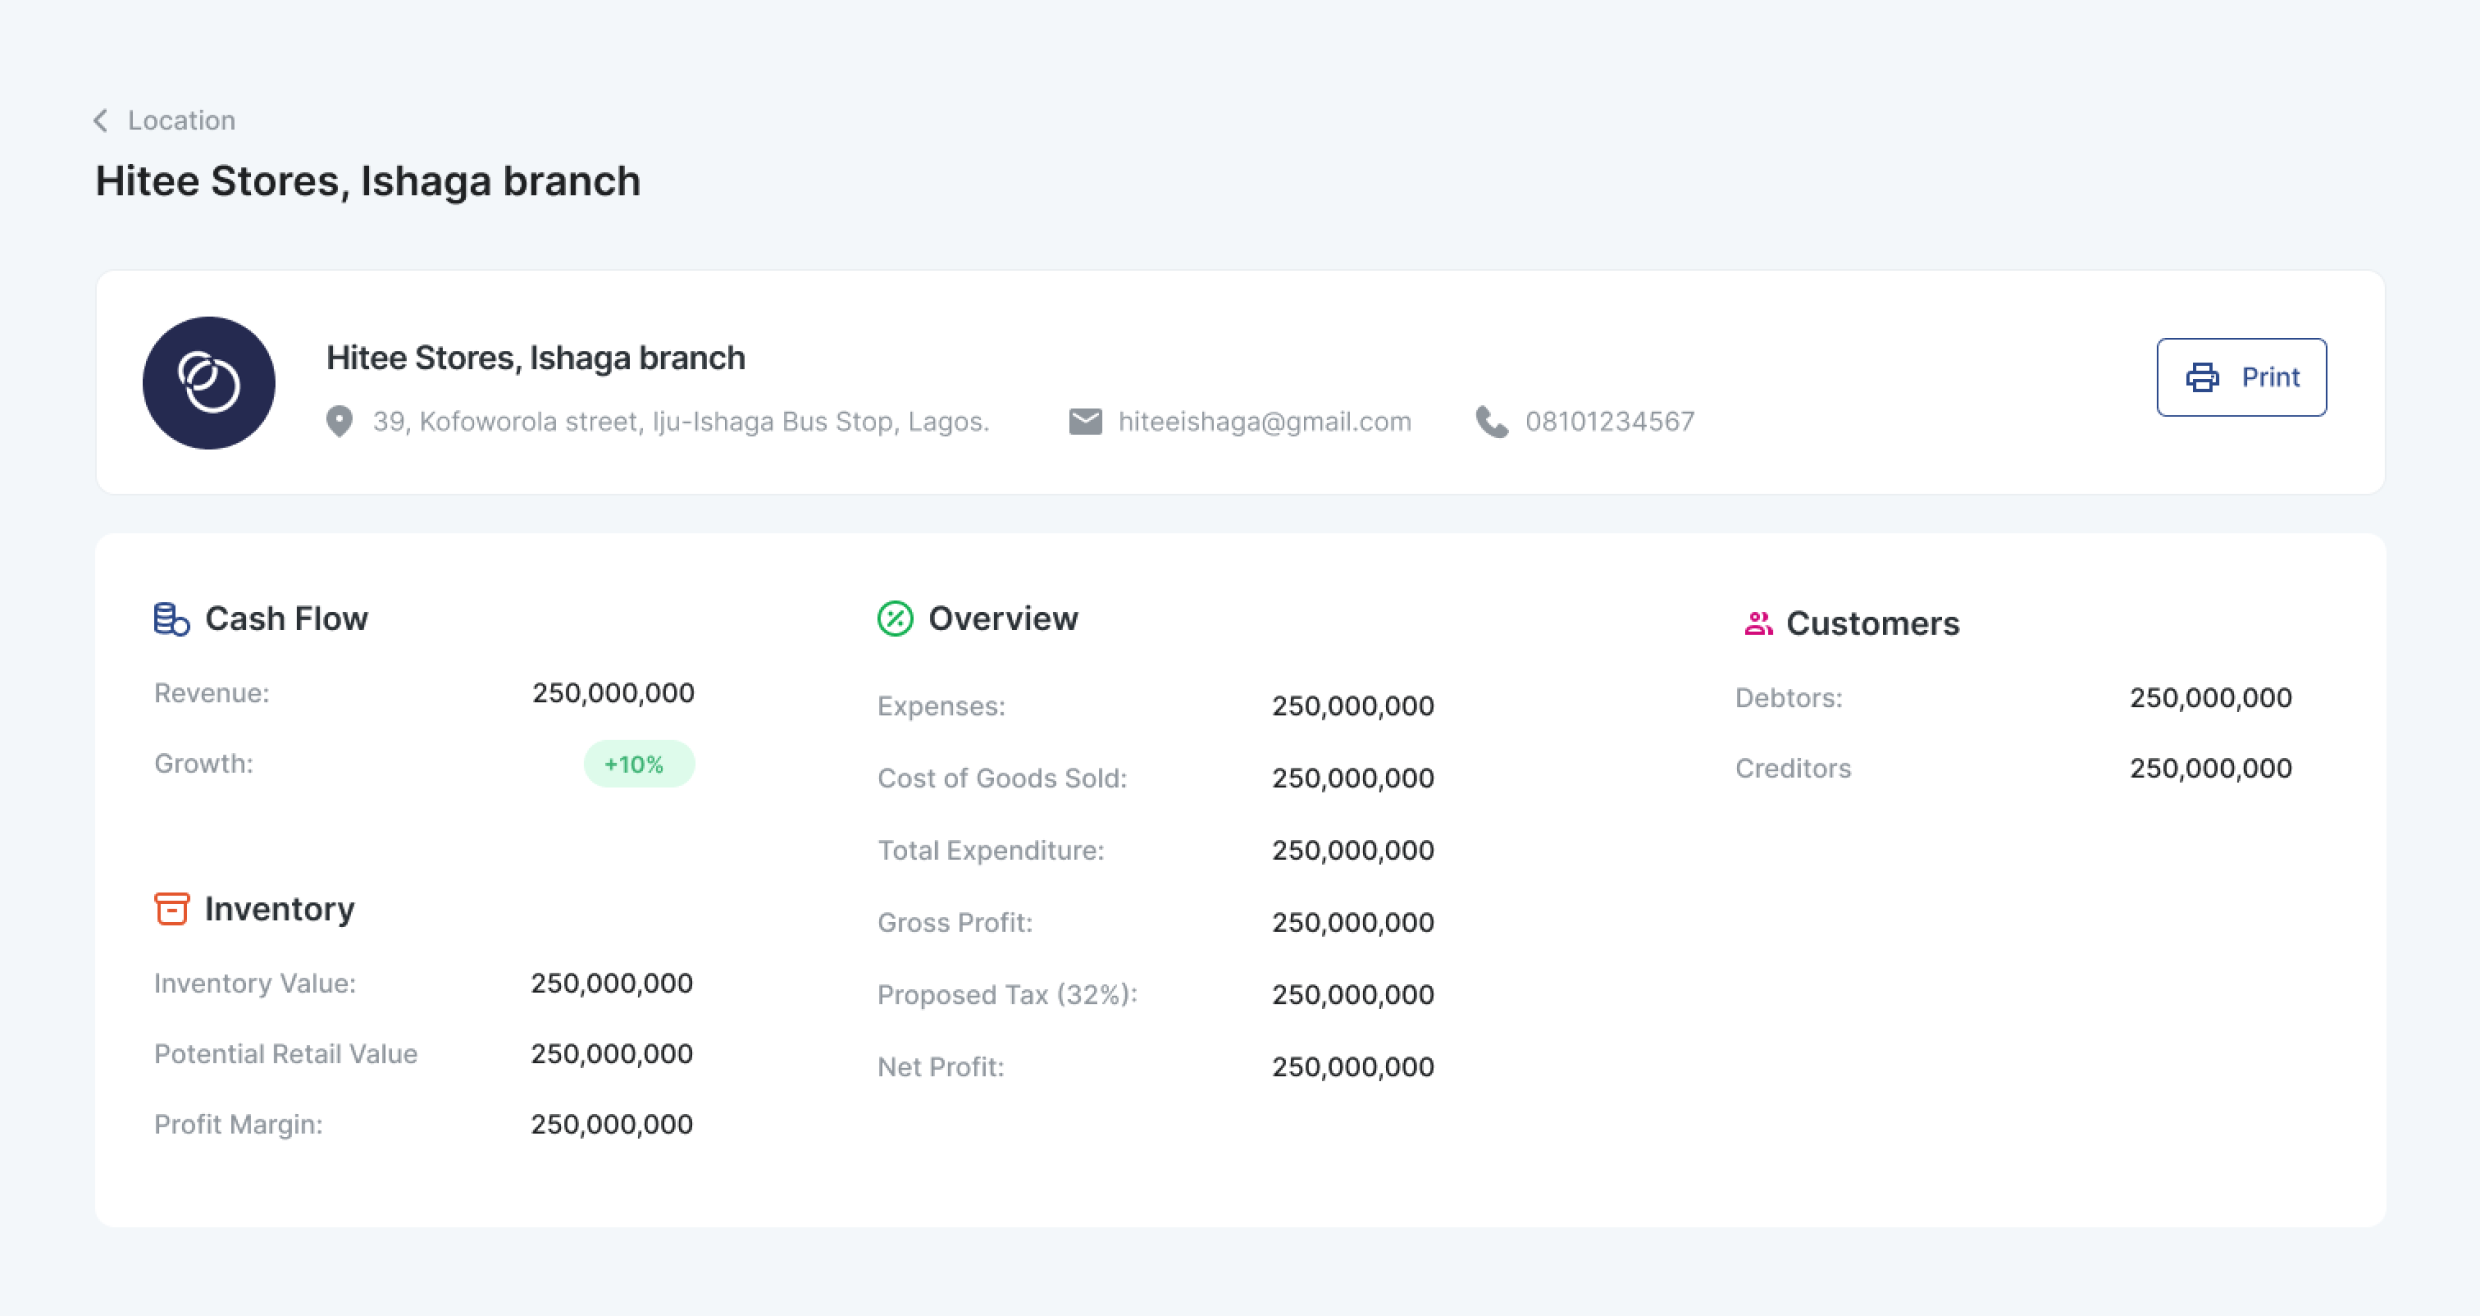Click the Hitee Stores round logo avatar
Image resolution: width=2480 pixels, height=1316 pixels.
tap(209, 383)
